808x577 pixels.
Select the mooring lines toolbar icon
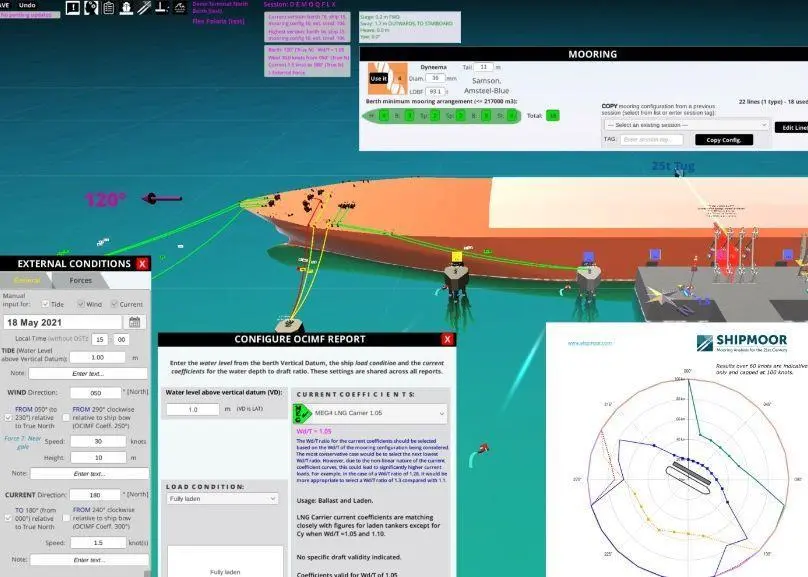[144, 7]
